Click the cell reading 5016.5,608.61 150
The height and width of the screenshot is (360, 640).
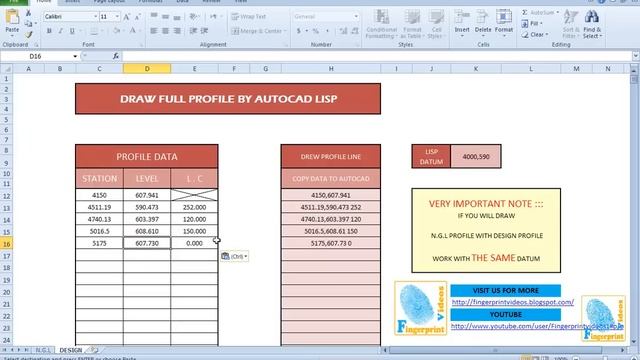coord(331,231)
